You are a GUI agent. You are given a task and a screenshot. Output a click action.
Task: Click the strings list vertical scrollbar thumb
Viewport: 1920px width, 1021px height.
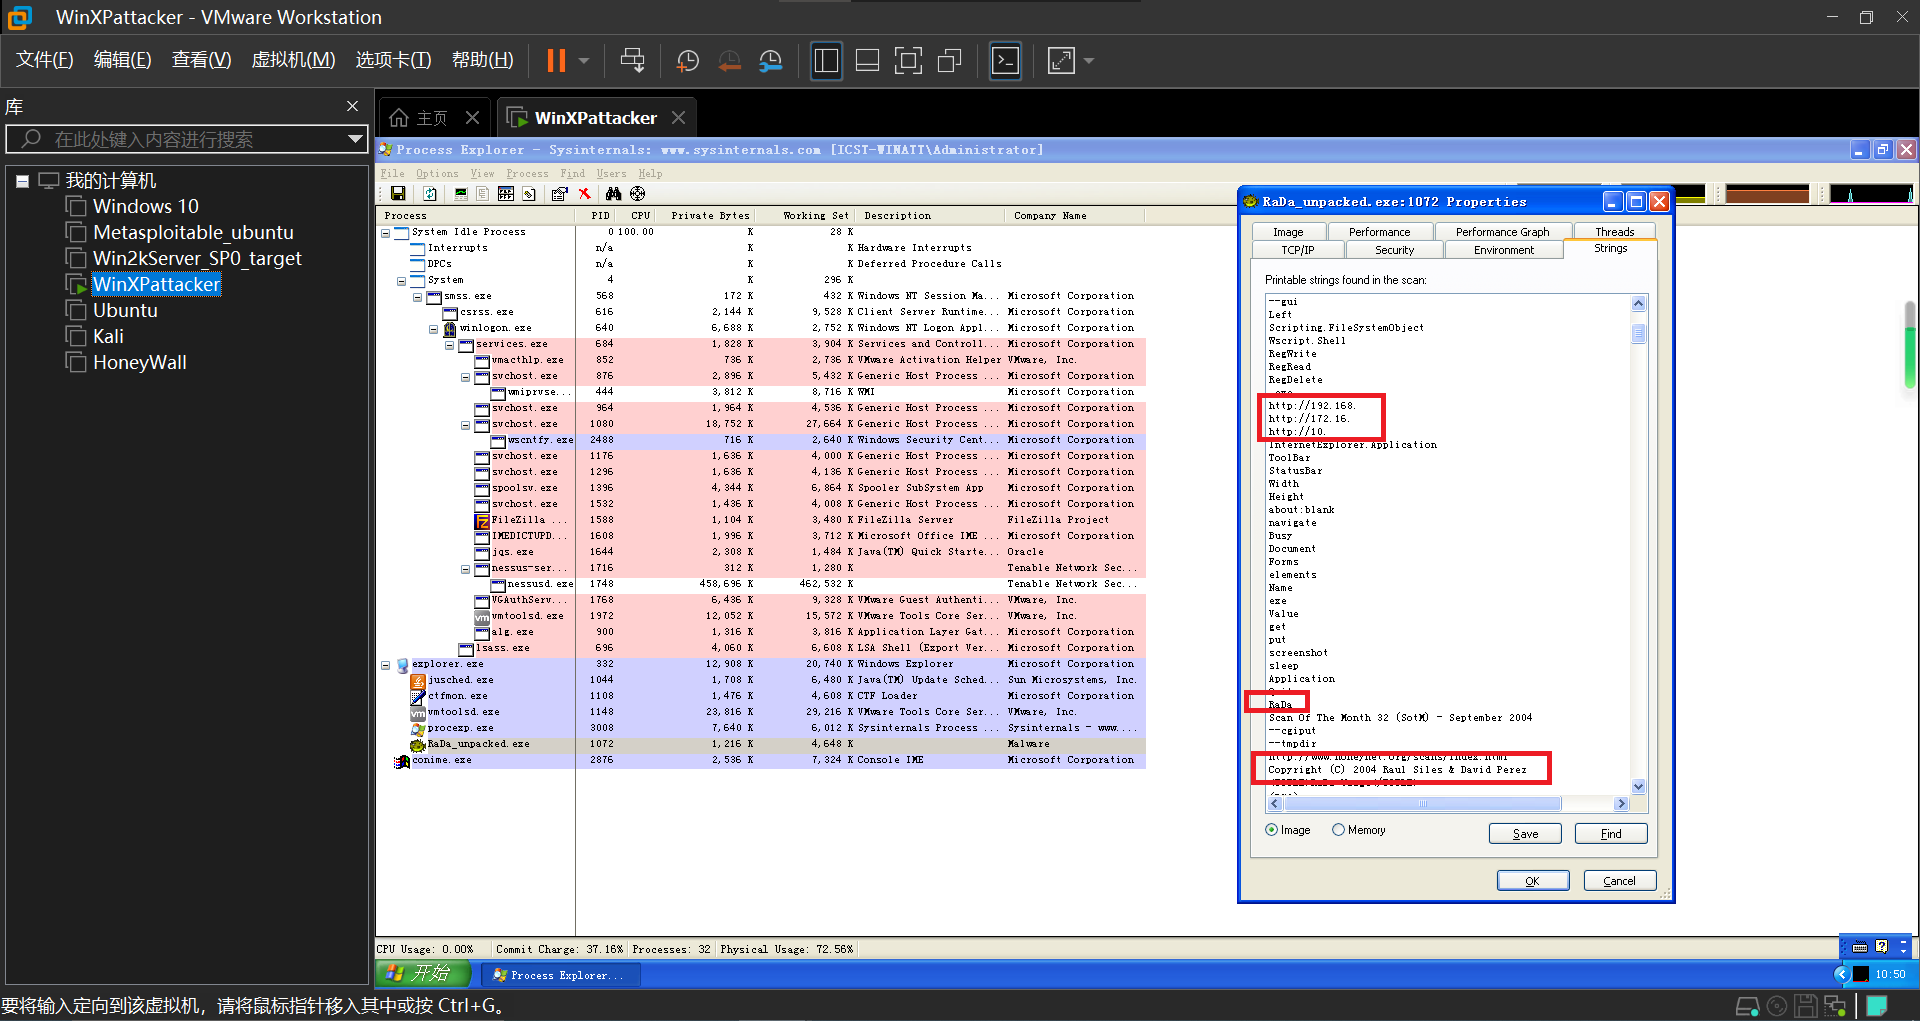pyautogui.click(x=1638, y=333)
